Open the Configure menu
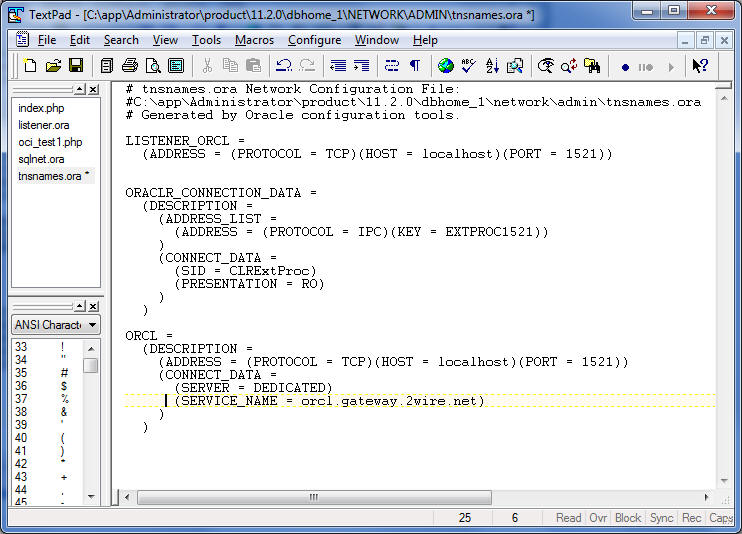This screenshot has width=742, height=534. click(x=314, y=40)
